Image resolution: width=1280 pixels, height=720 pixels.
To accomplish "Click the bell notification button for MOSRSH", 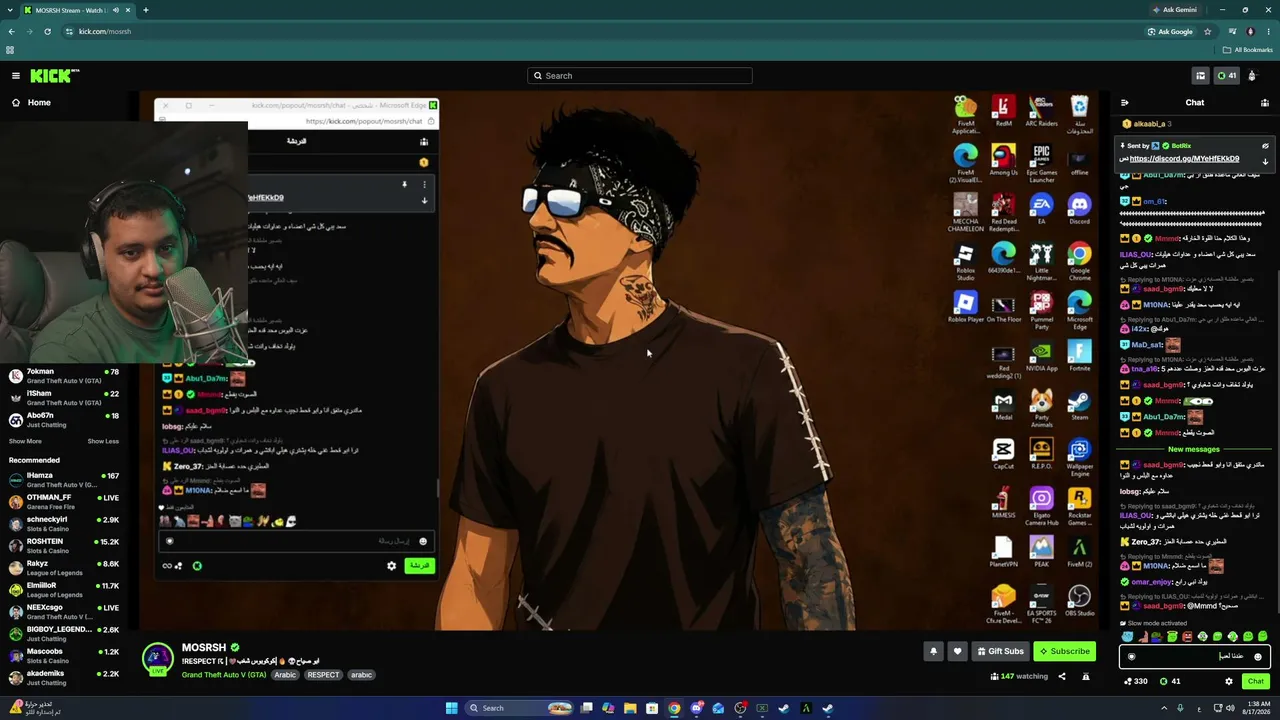I will (933, 651).
